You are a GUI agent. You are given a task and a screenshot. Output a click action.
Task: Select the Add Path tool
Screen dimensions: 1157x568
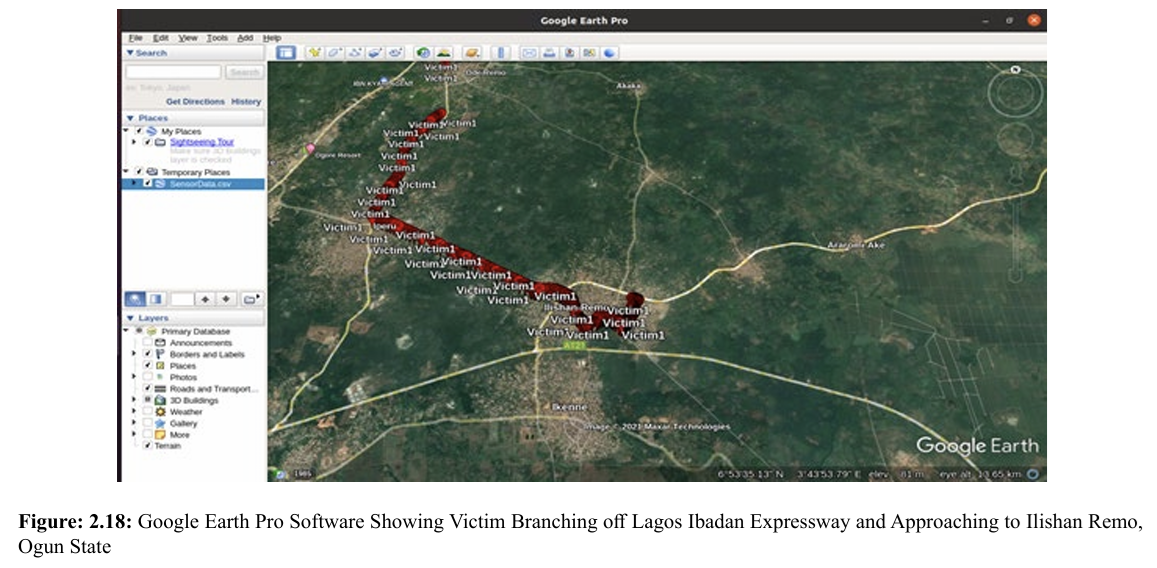coord(355,52)
